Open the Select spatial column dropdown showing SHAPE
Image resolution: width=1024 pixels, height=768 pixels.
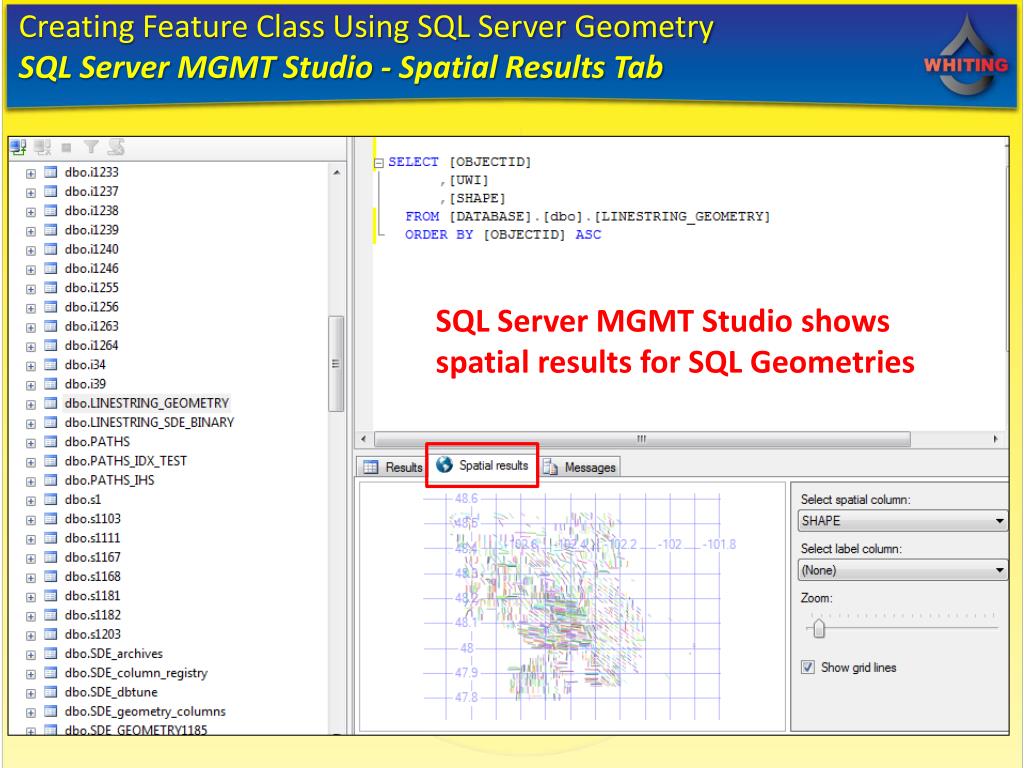click(x=902, y=521)
